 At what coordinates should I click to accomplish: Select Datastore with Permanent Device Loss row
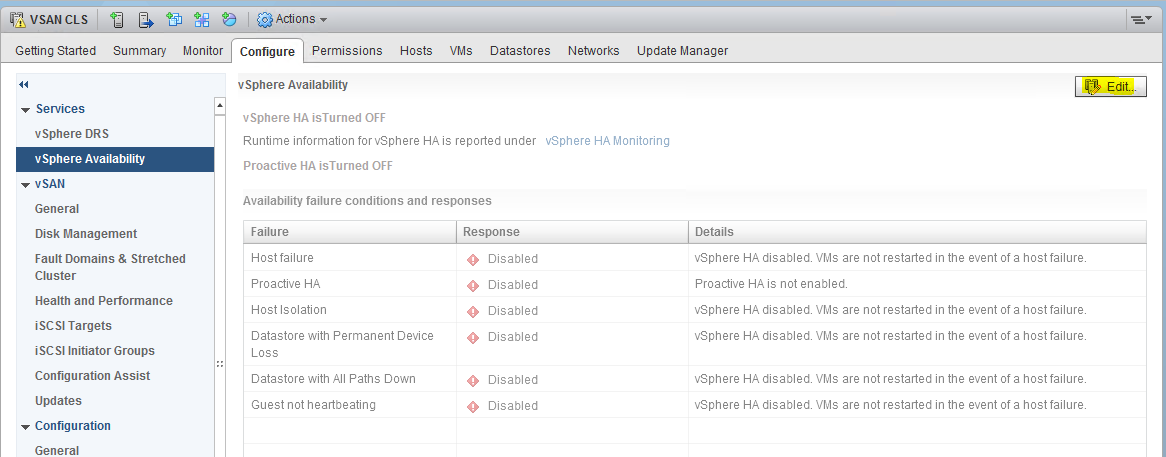point(695,344)
